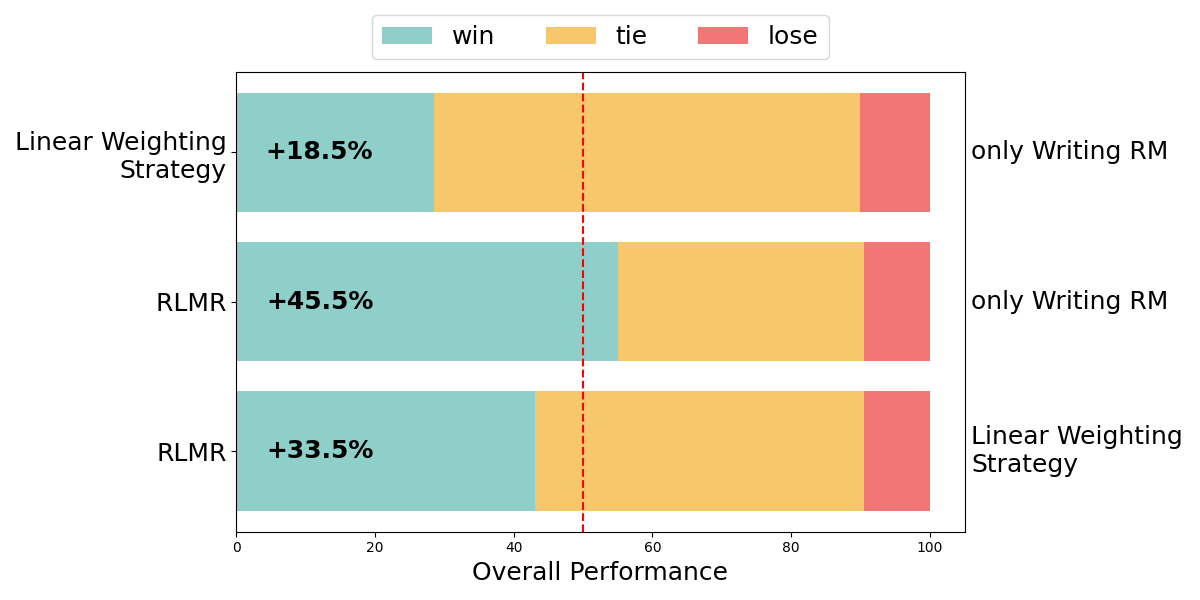Image resolution: width=1200 pixels, height=600 pixels.
Task: Click the "lose" legend text label
Action: coord(792,36)
